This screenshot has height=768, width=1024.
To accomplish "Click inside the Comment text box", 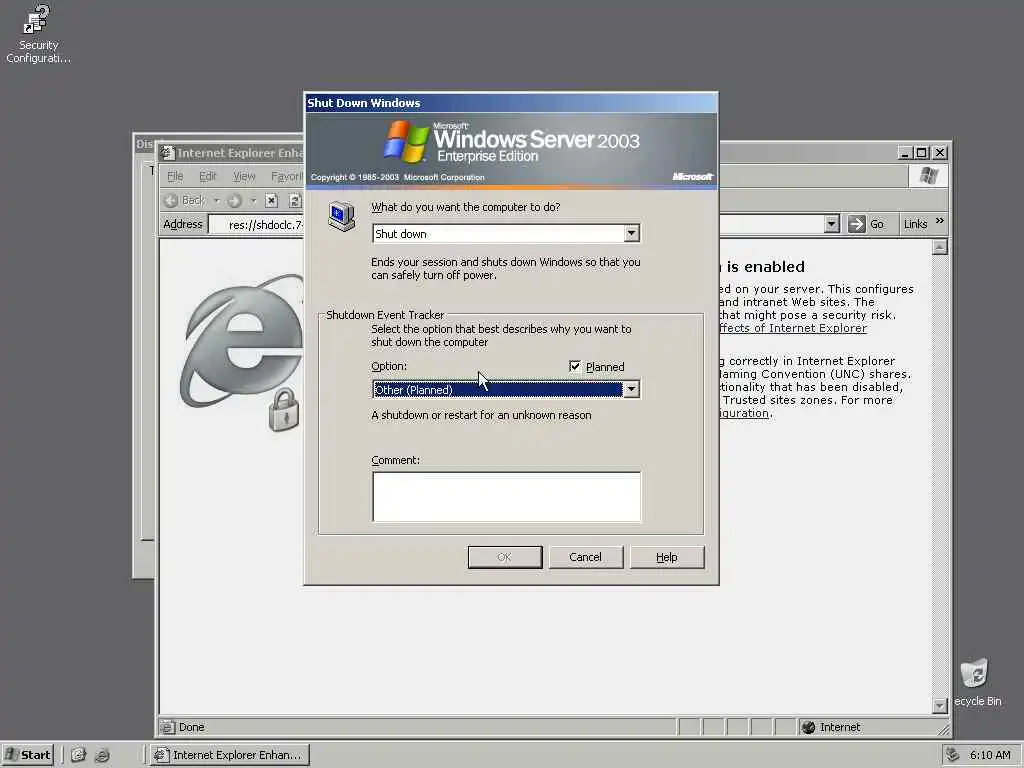I will click(507, 497).
